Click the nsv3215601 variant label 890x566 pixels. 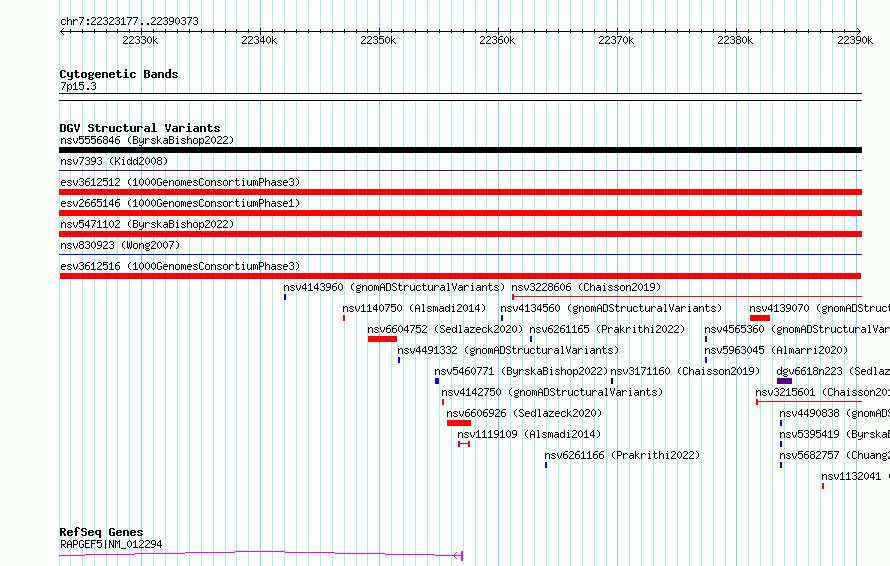pyautogui.click(x=822, y=392)
